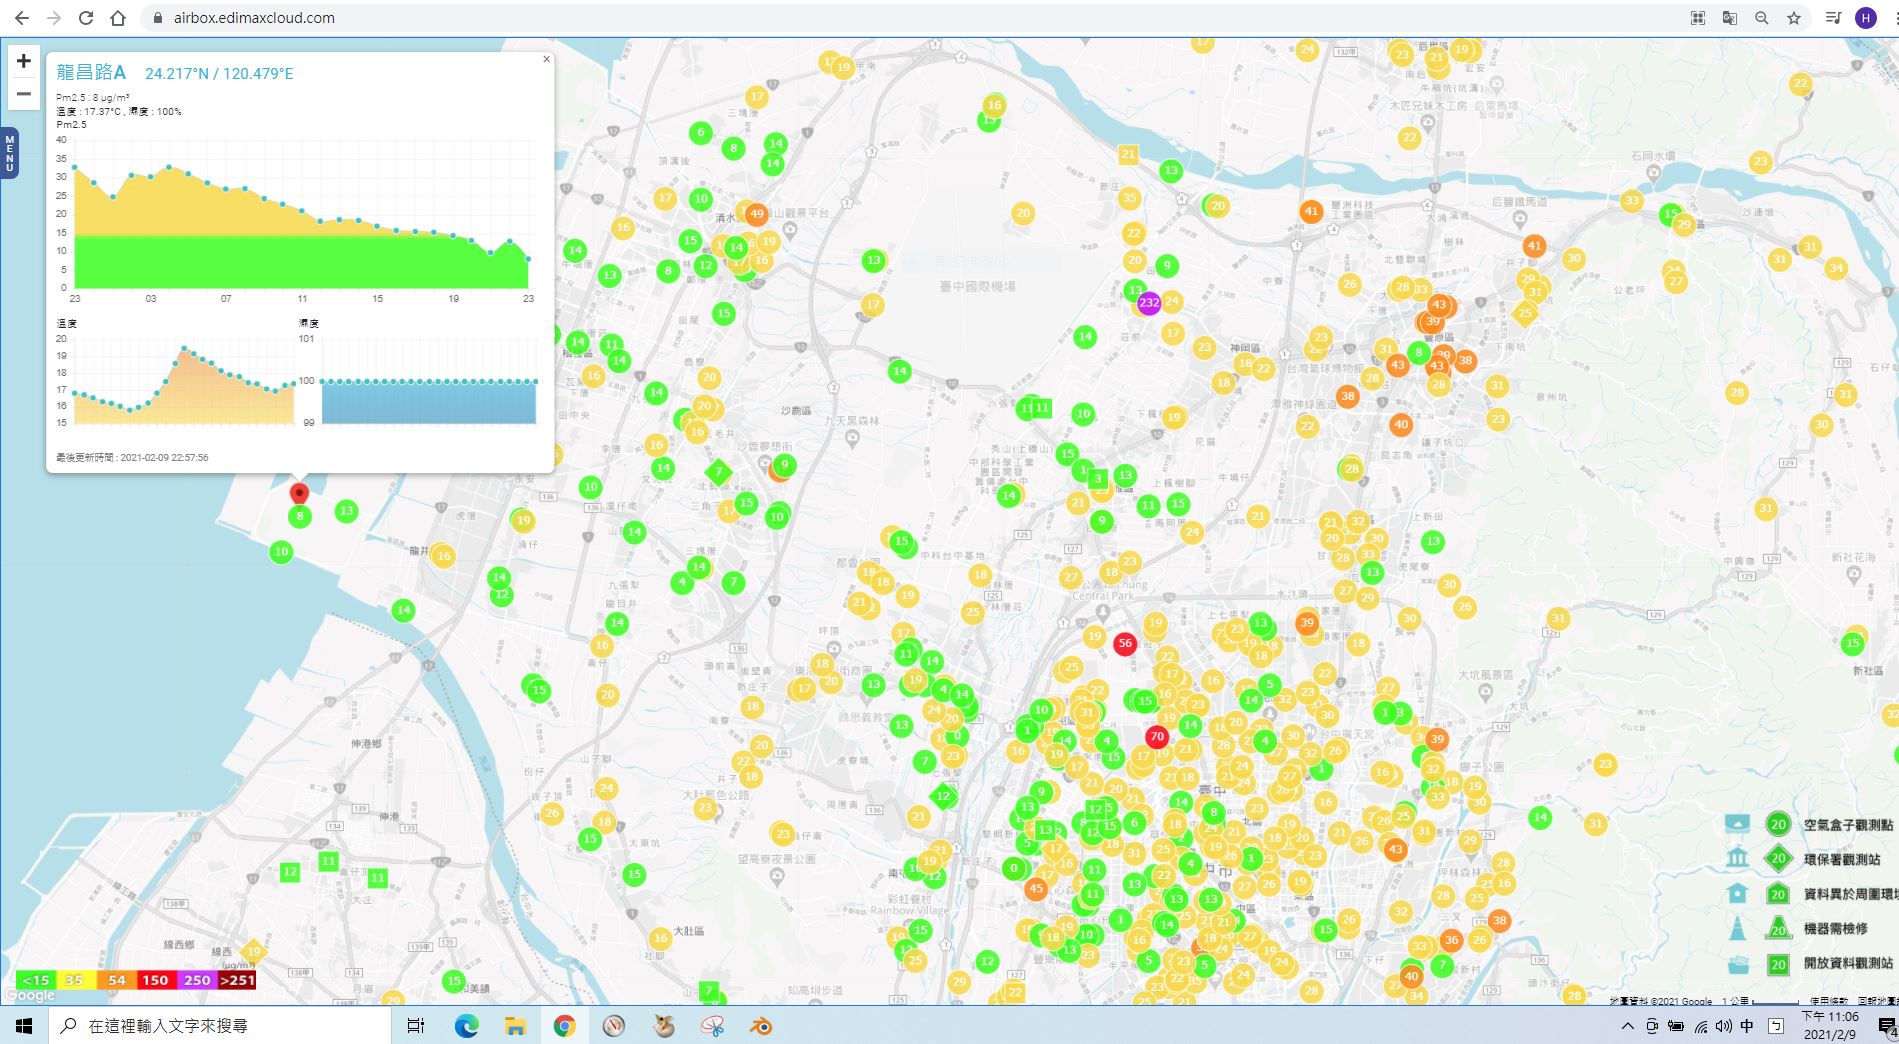Image resolution: width=1899 pixels, height=1044 pixels.
Task: Click the address bar airbox.edimaxcloud.com
Action: click(x=254, y=18)
